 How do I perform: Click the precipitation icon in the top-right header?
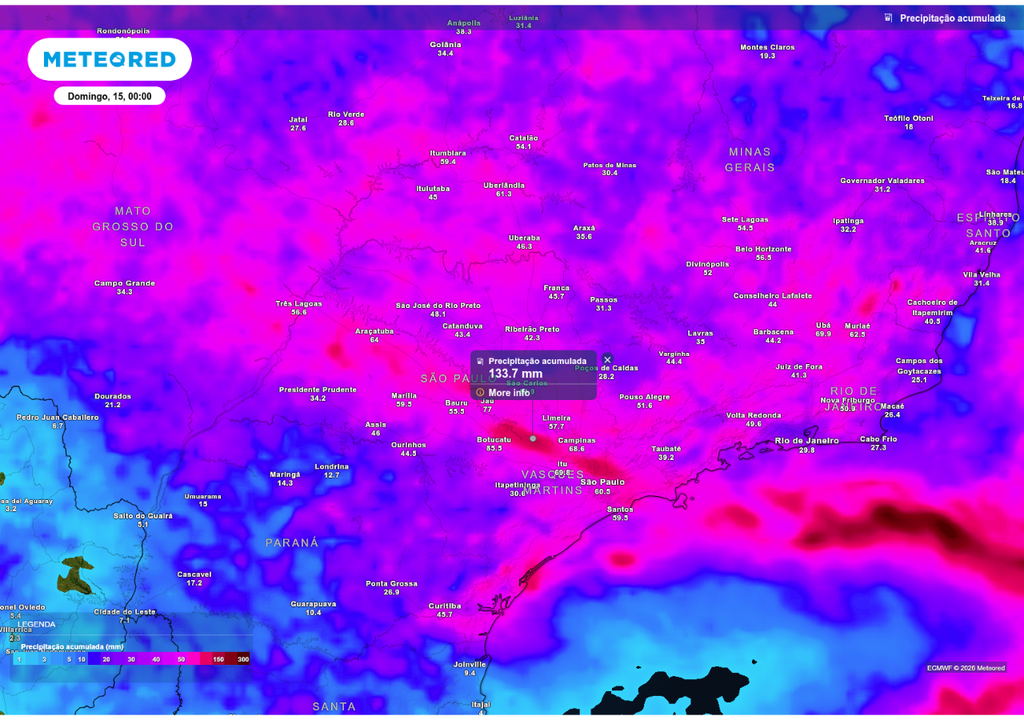(889, 16)
